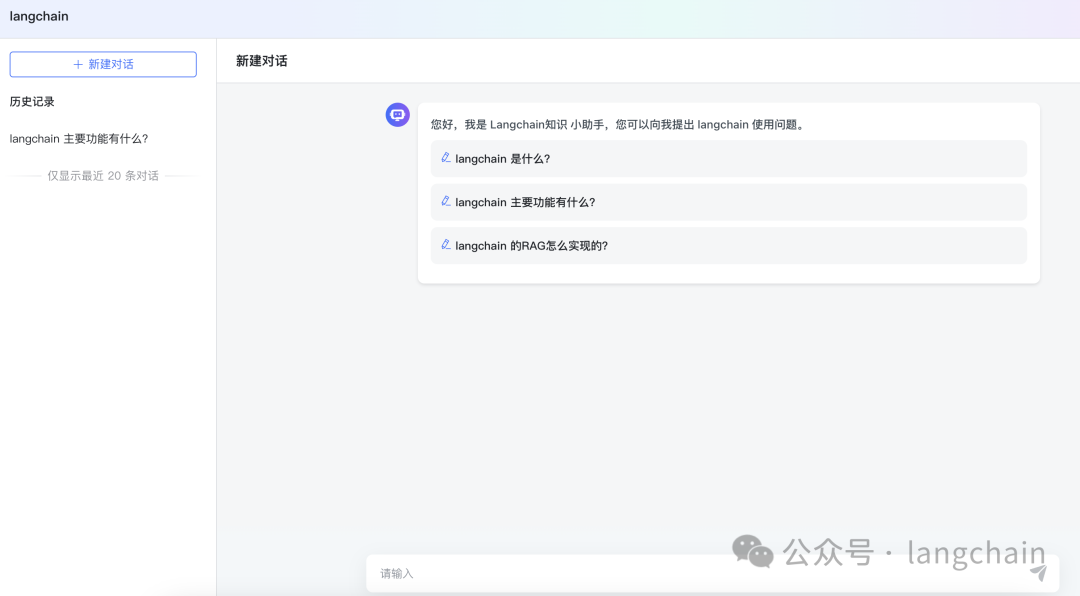
Task: Open history item langchain 主要功能有什么?
Action: tap(79, 138)
